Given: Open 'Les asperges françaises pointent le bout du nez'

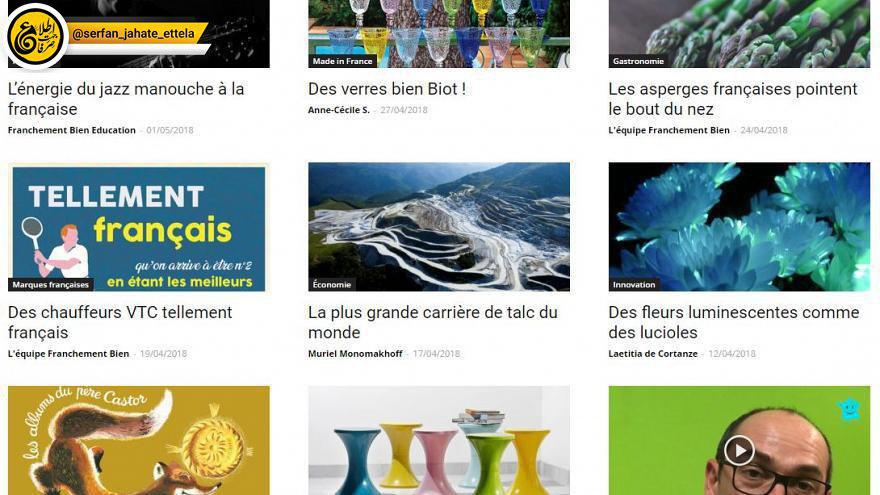Looking at the screenshot, I should click(733, 99).
